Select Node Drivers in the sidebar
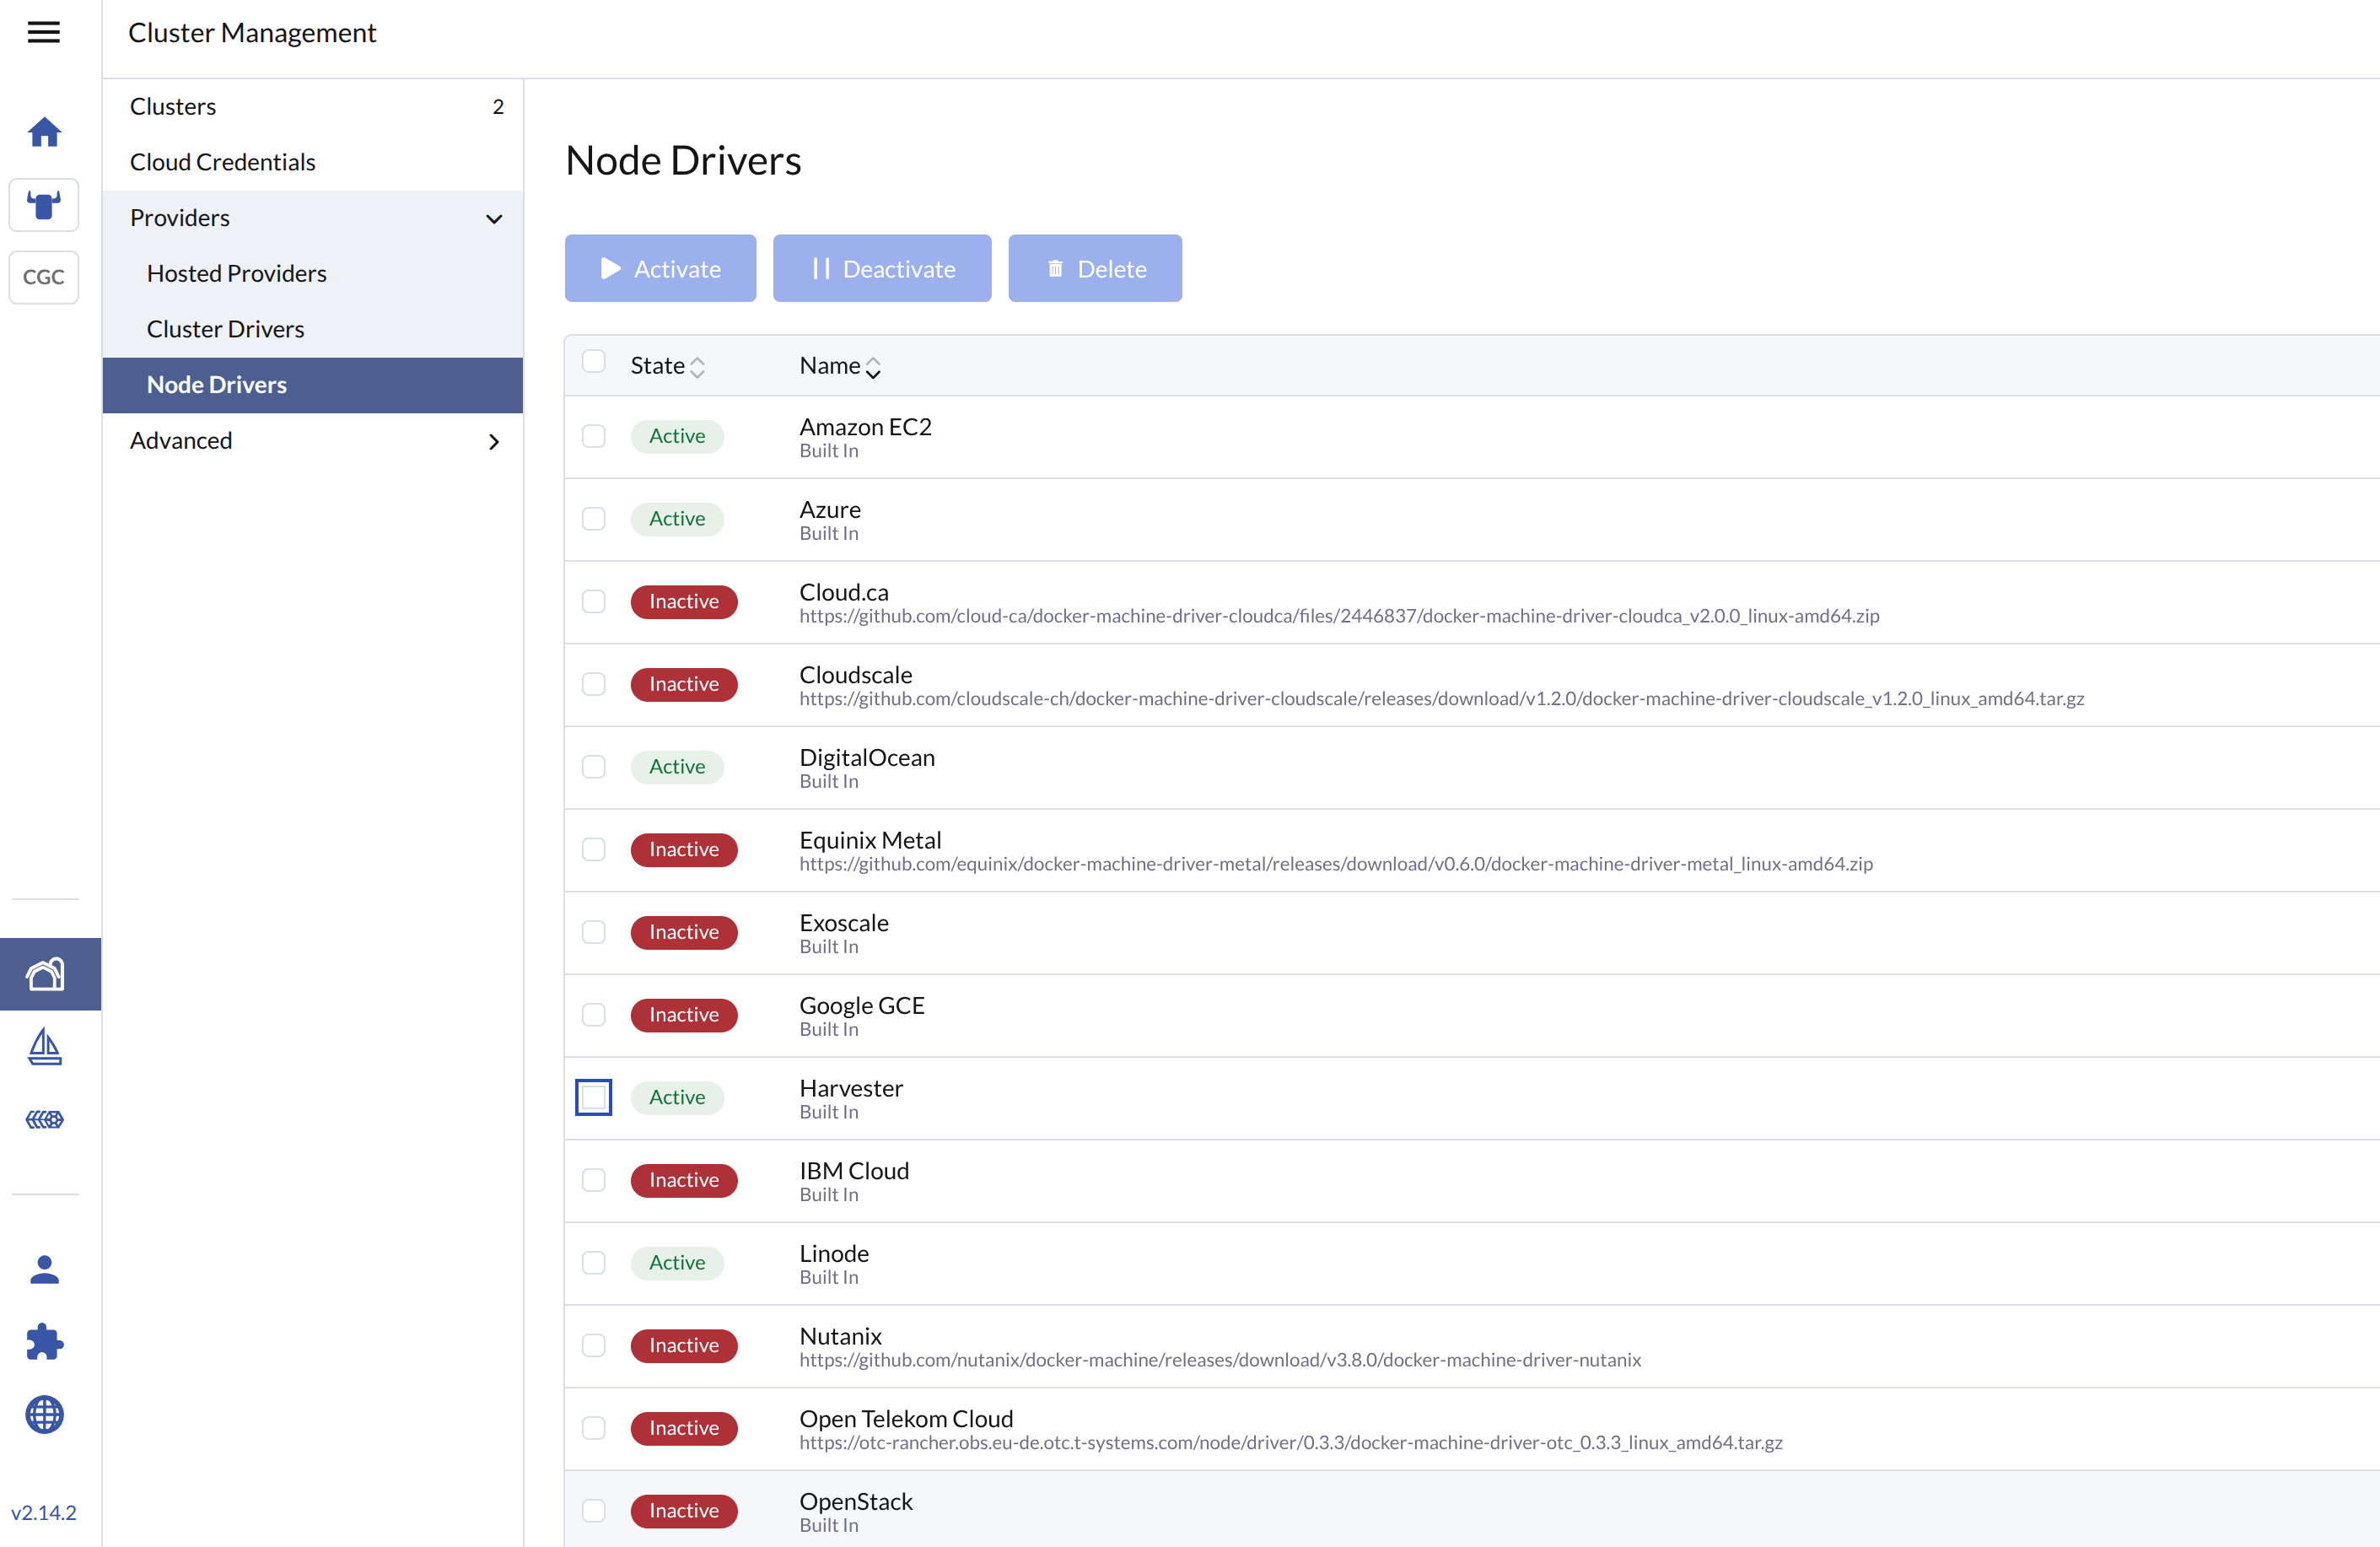 point(313,385)
